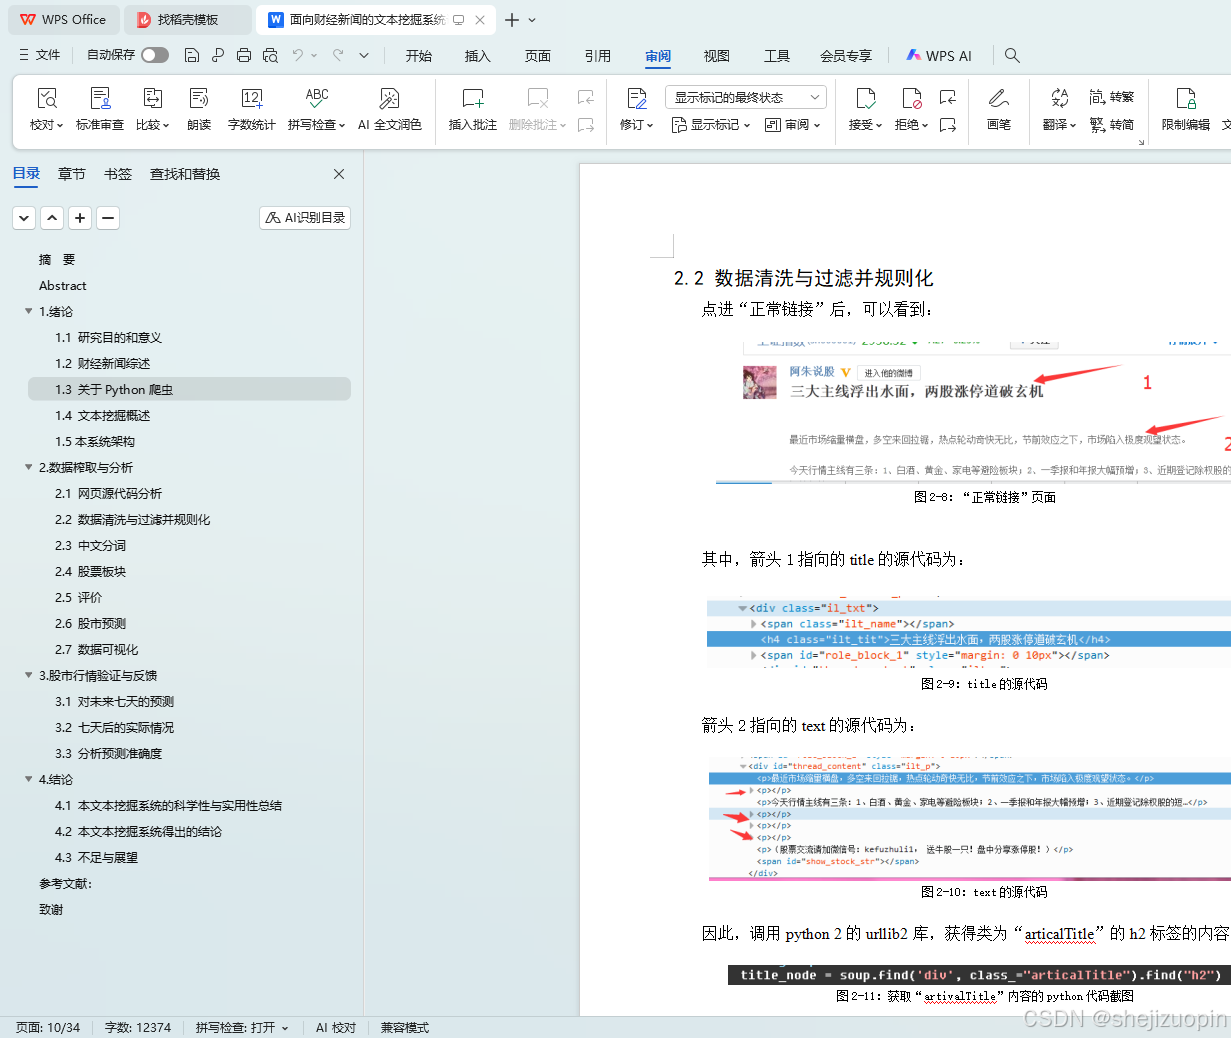Collapse the 4.结论 outline section

coord(29,779)
